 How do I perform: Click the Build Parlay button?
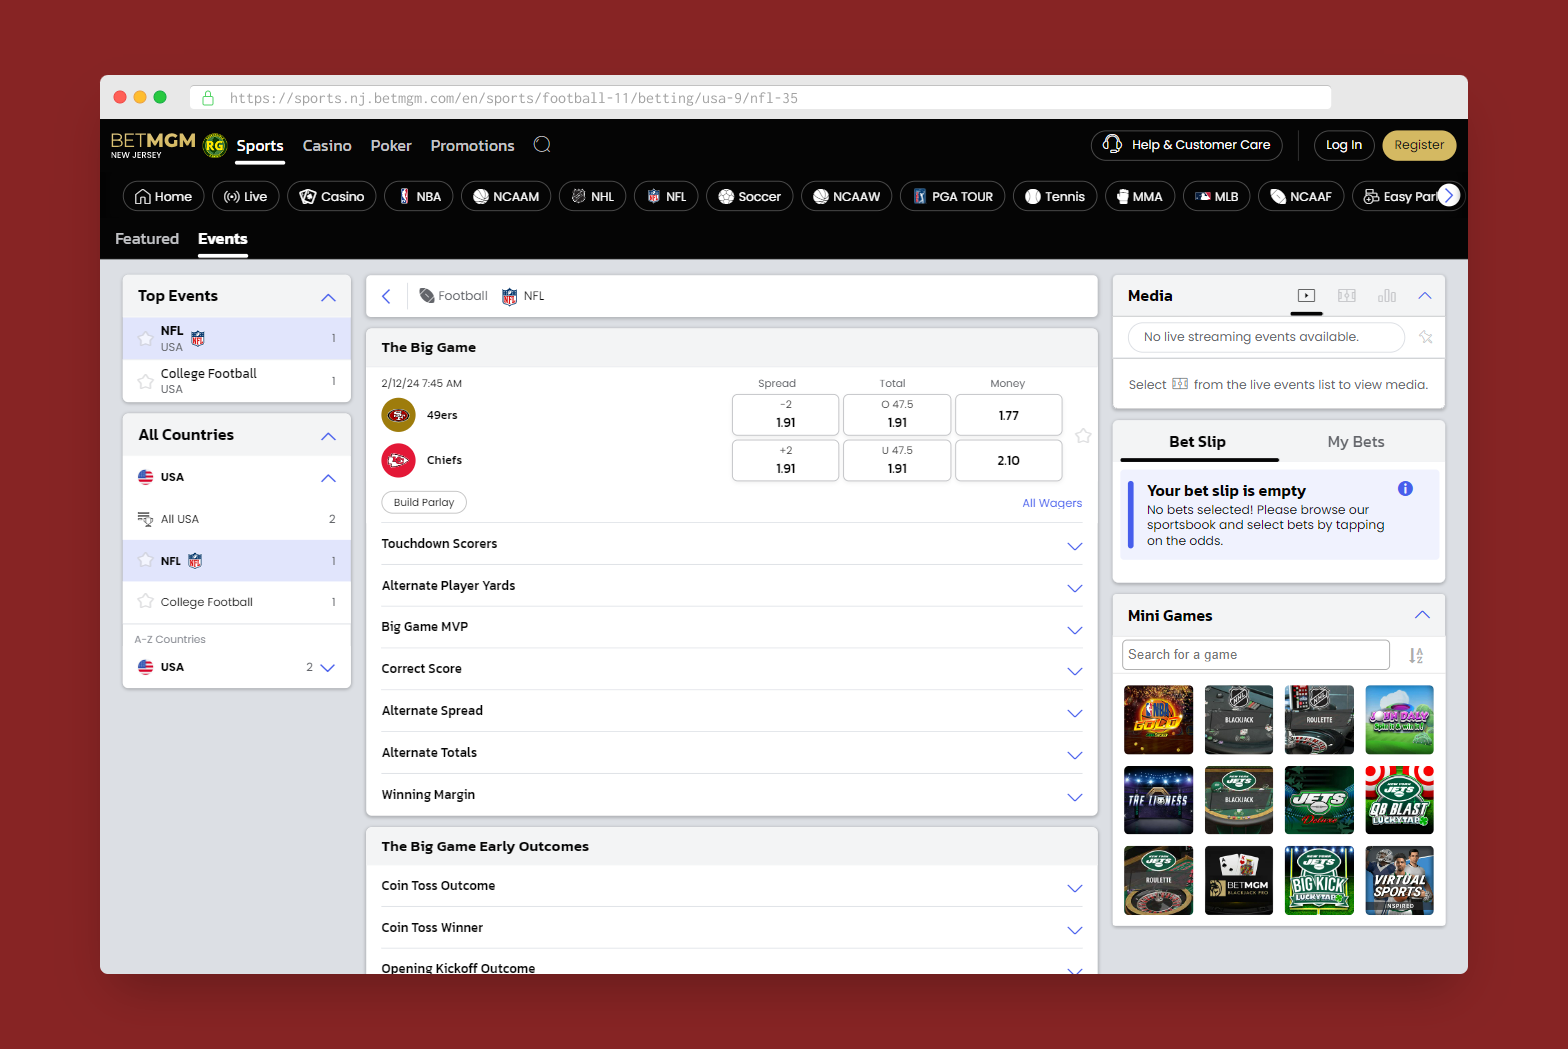(x=424, y=502)
